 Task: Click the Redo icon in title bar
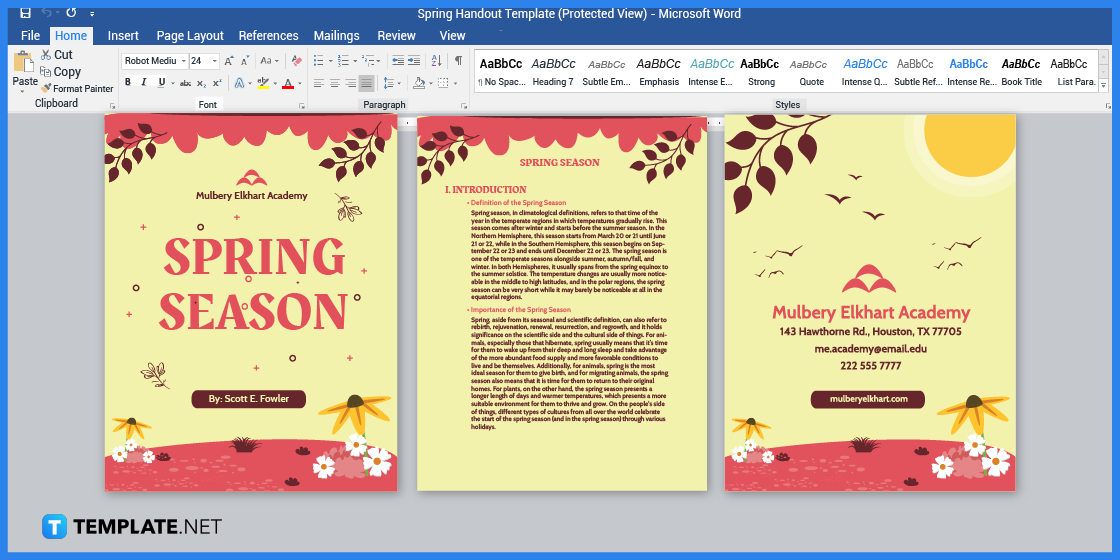pos(71,13)
